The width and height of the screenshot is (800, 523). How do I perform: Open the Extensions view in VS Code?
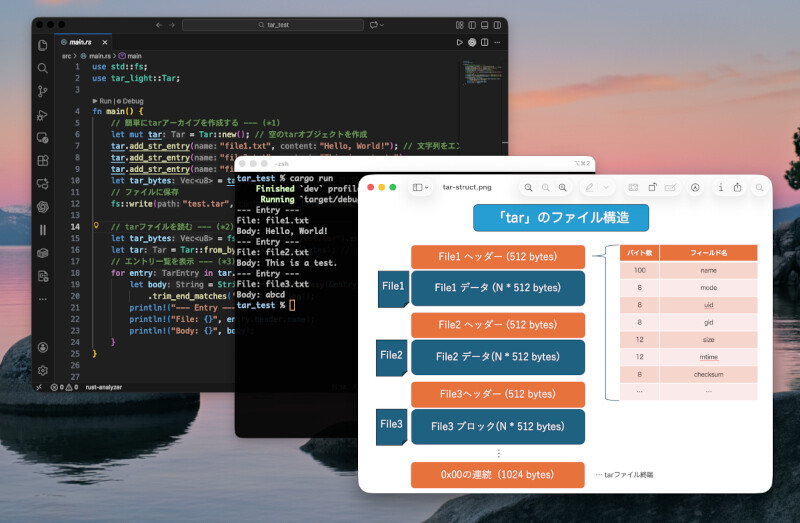(x=43, y=161)
